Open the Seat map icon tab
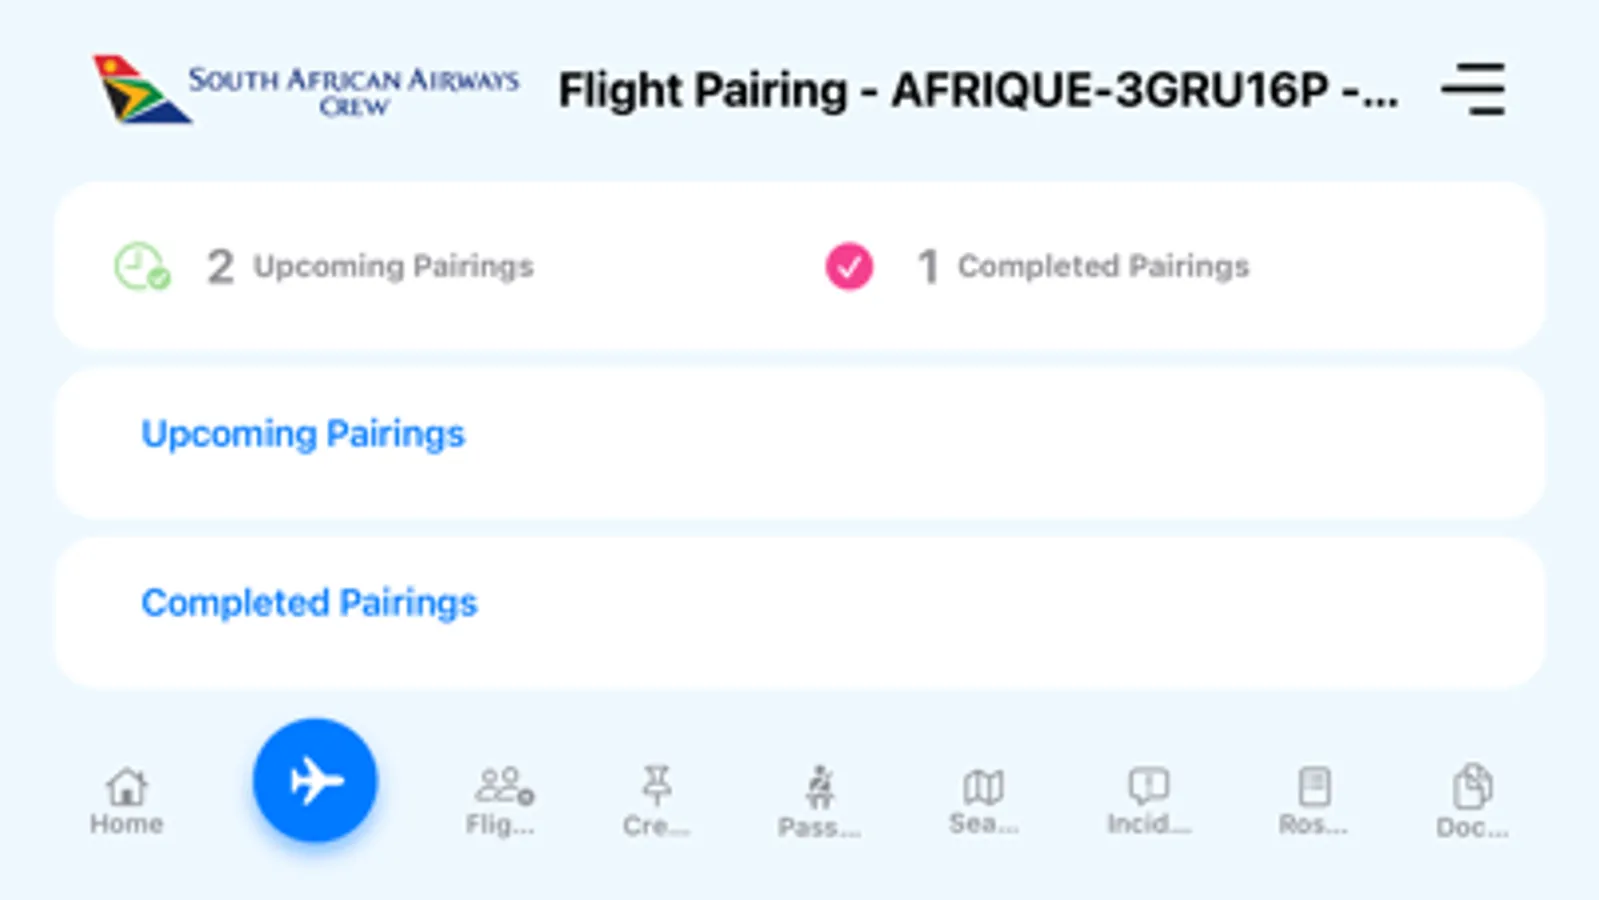1599x900 pixels. click(983, 801)
